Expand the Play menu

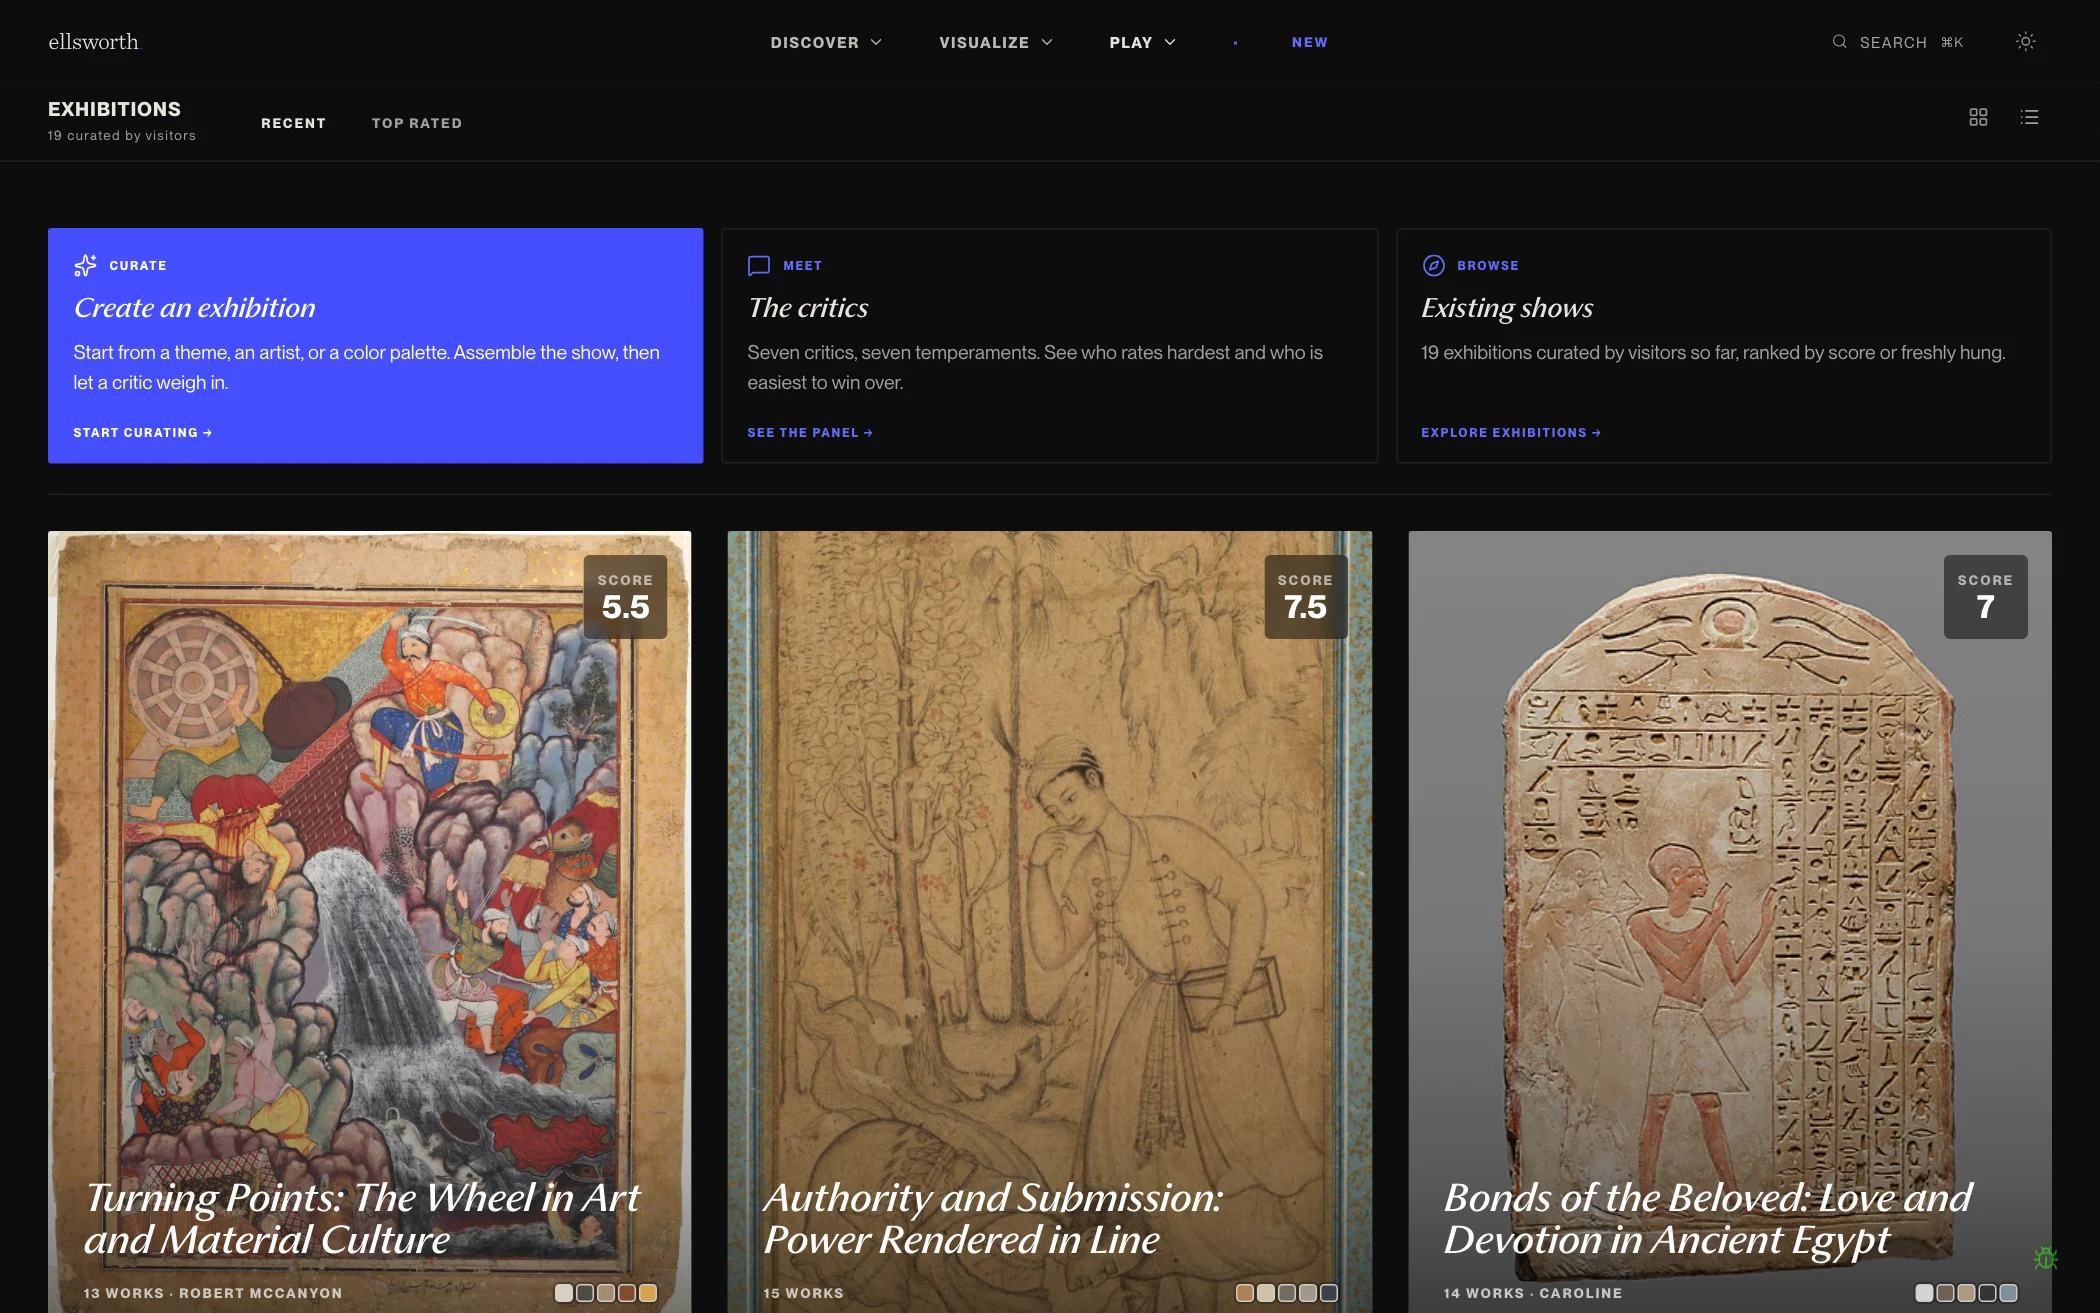(1142, 42)
